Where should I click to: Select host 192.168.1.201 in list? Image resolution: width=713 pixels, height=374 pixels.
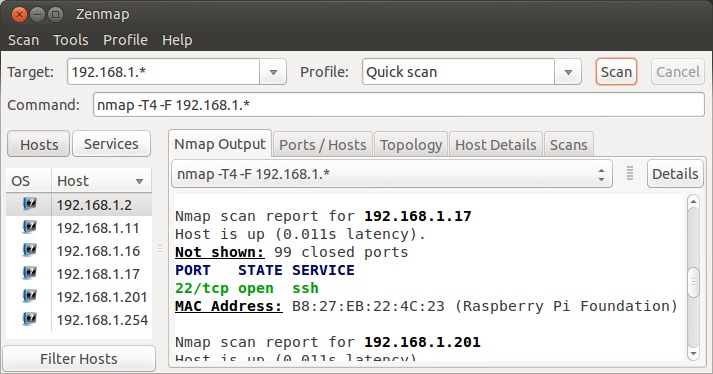coord(79,297)
